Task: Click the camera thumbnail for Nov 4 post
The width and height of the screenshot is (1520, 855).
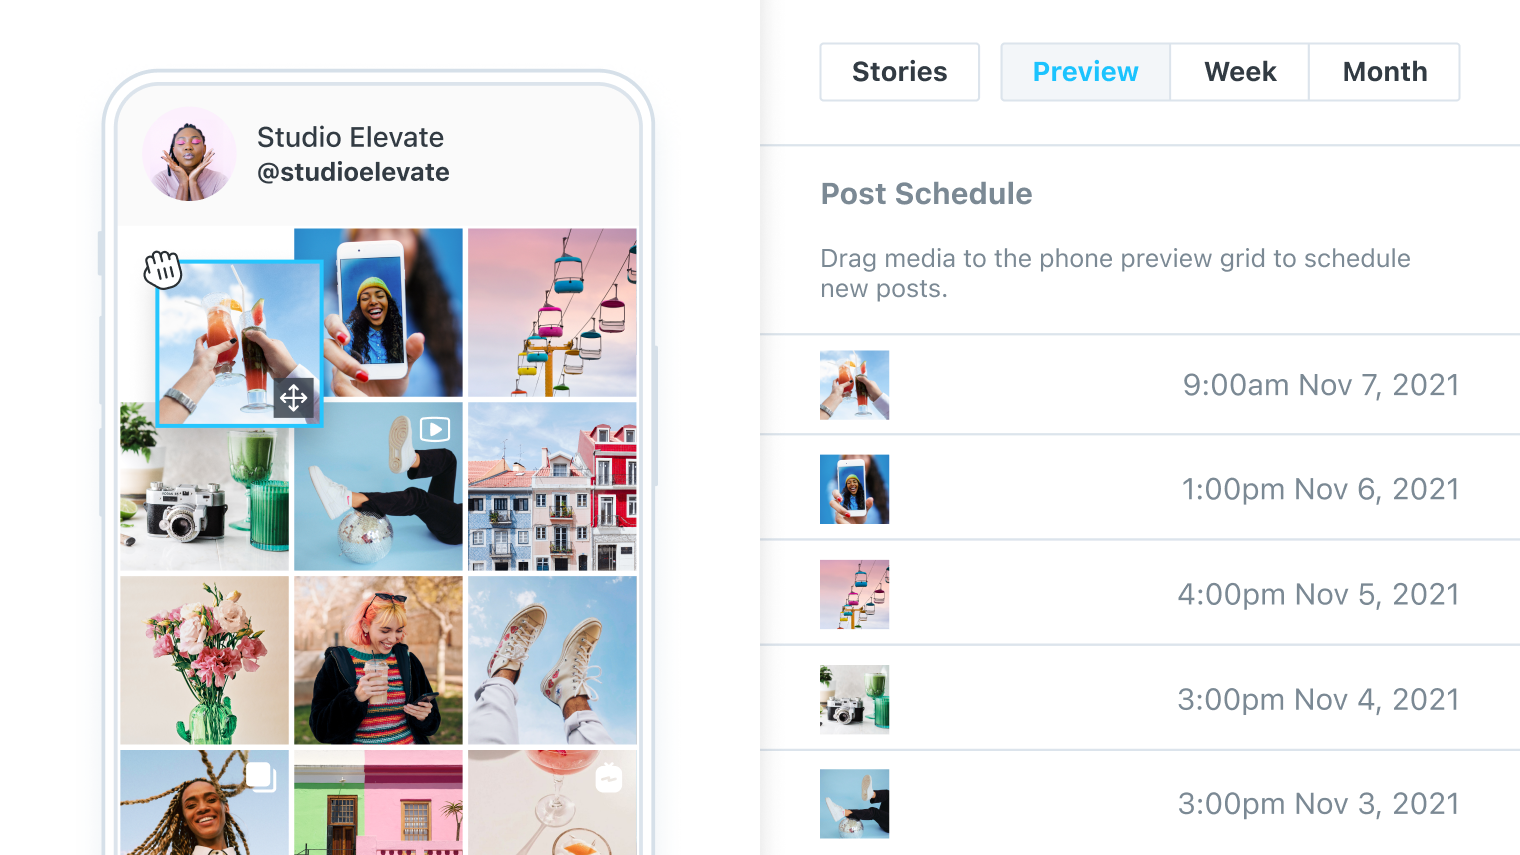Action: (854, 699)
